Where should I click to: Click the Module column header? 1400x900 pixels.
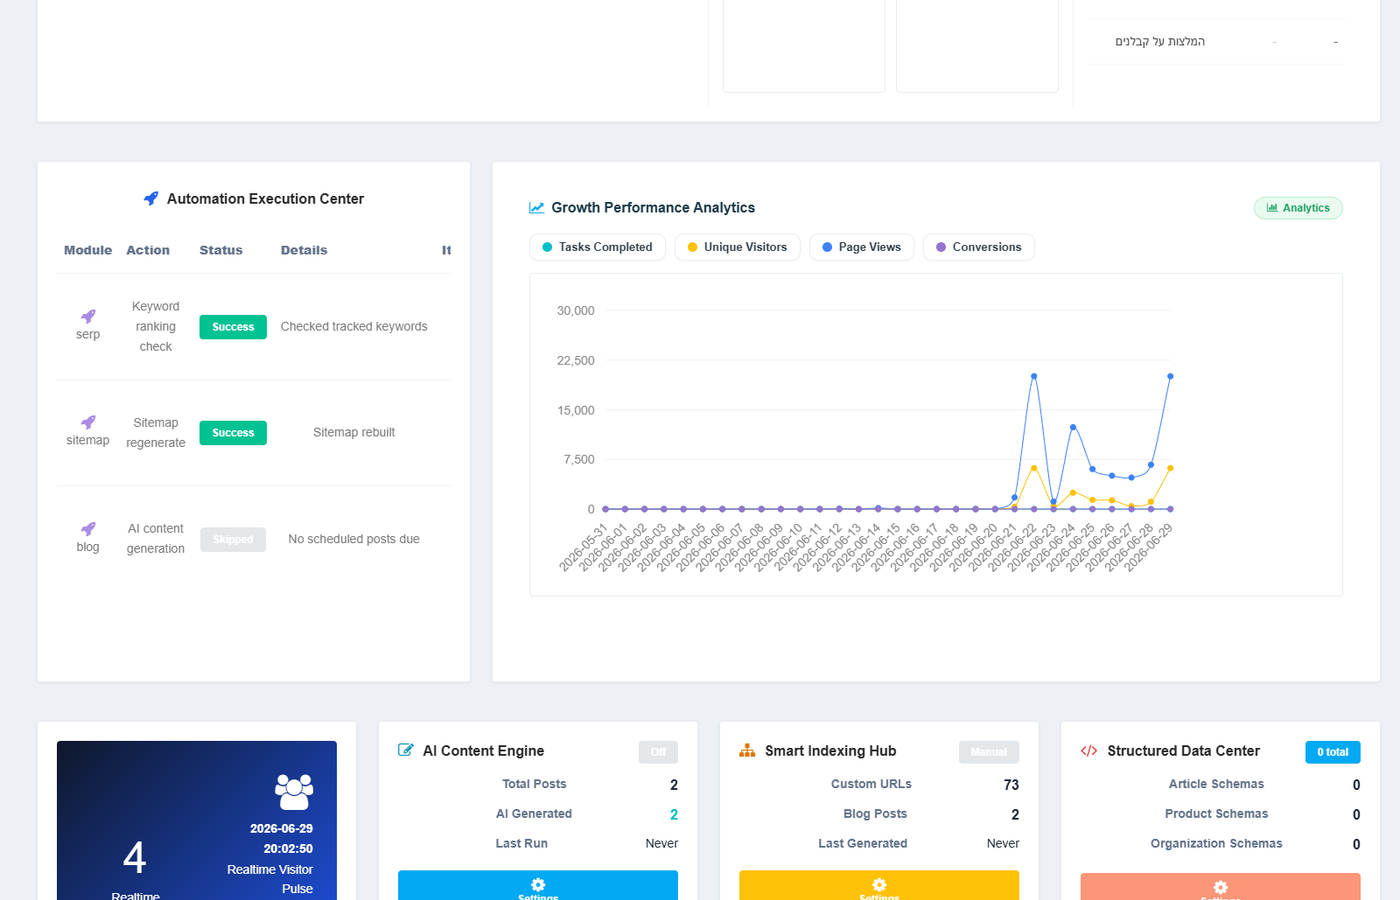coord(88,250)
